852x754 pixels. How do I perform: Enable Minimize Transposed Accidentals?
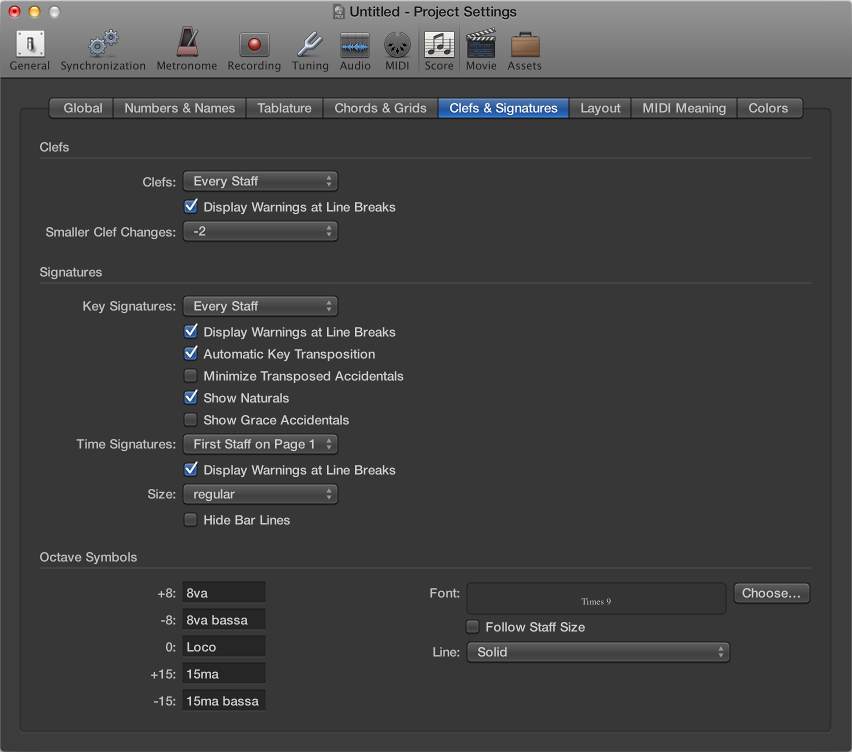[191, 376]
